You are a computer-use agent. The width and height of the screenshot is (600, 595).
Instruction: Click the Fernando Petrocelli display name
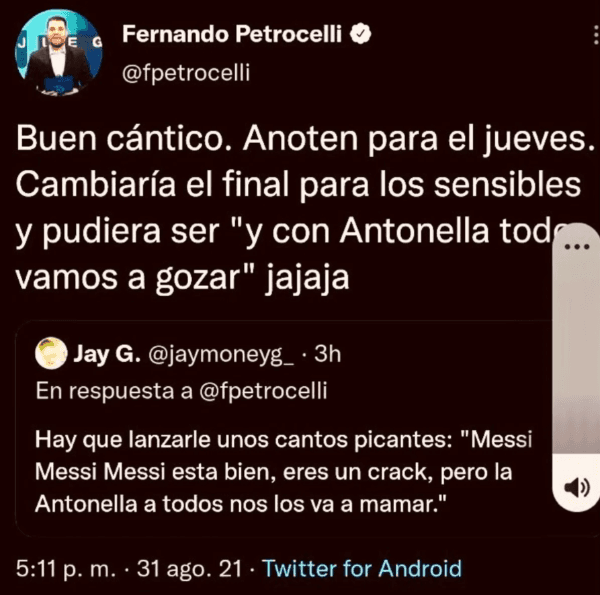point(232,35)
